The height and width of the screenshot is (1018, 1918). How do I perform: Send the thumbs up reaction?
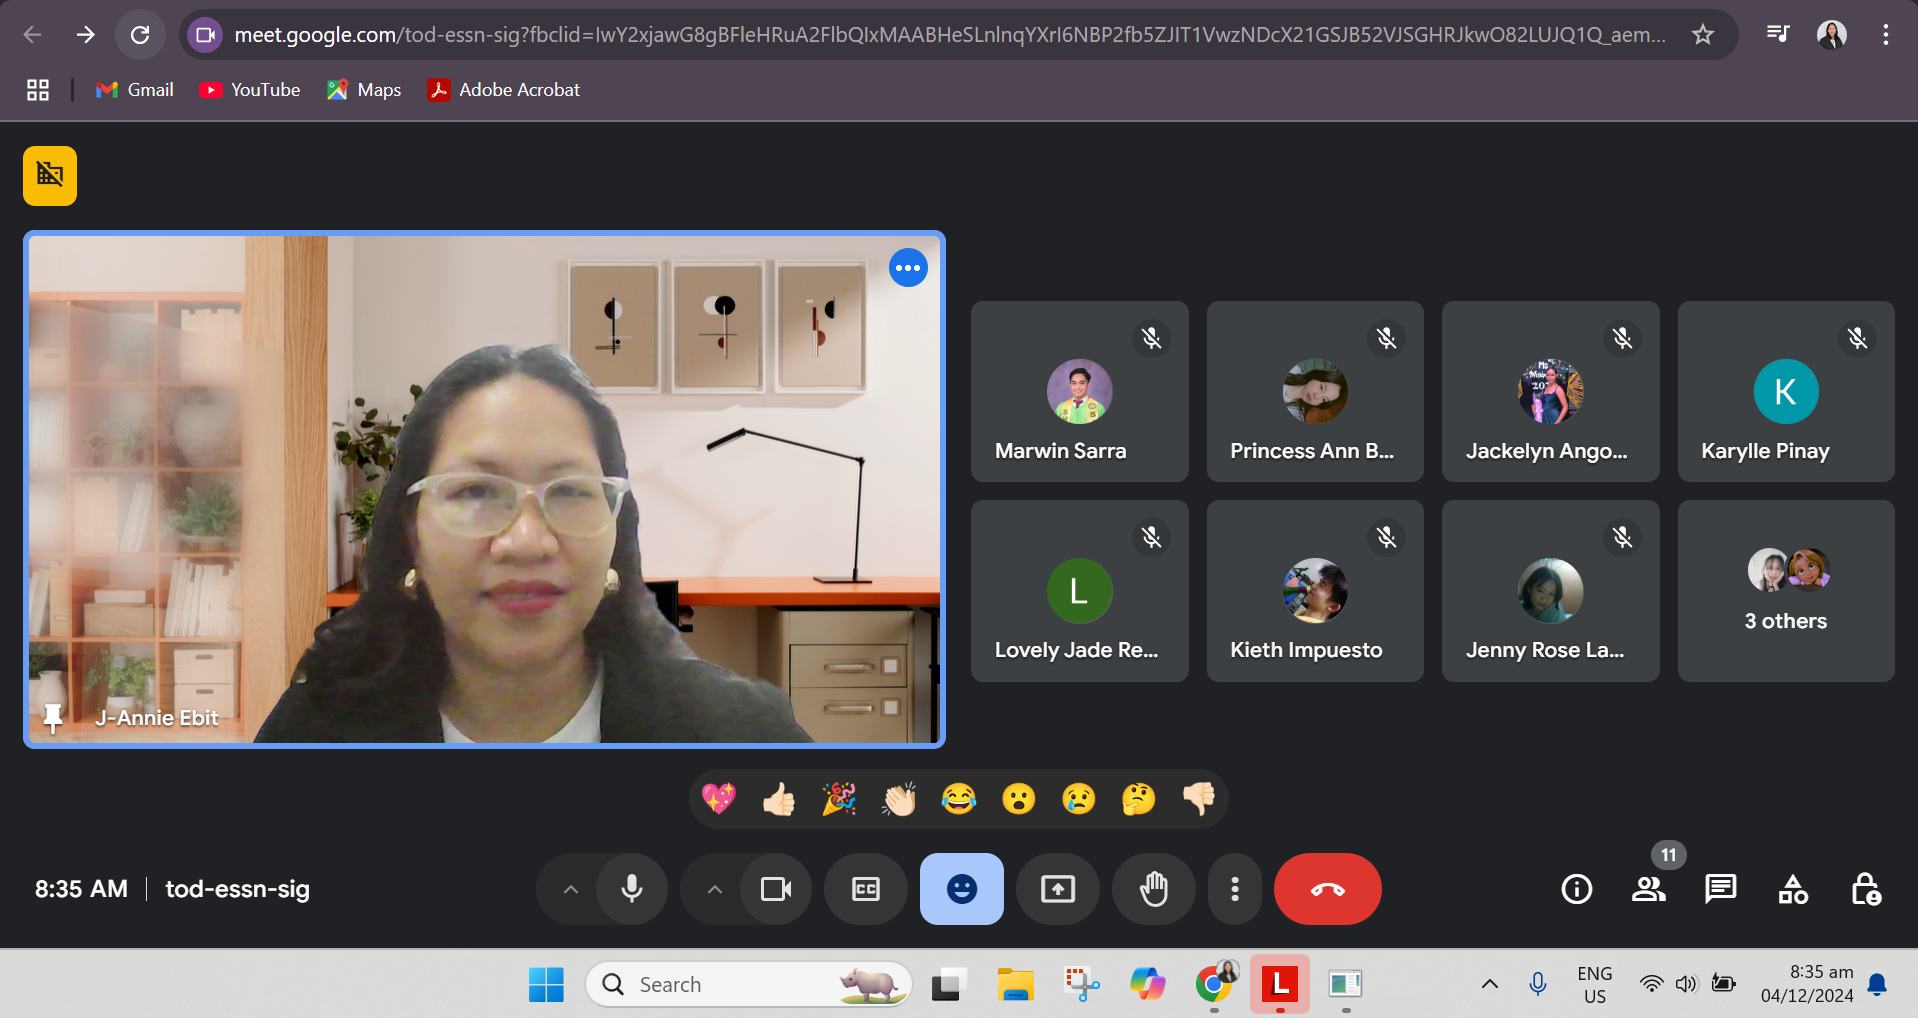point(778,799)
